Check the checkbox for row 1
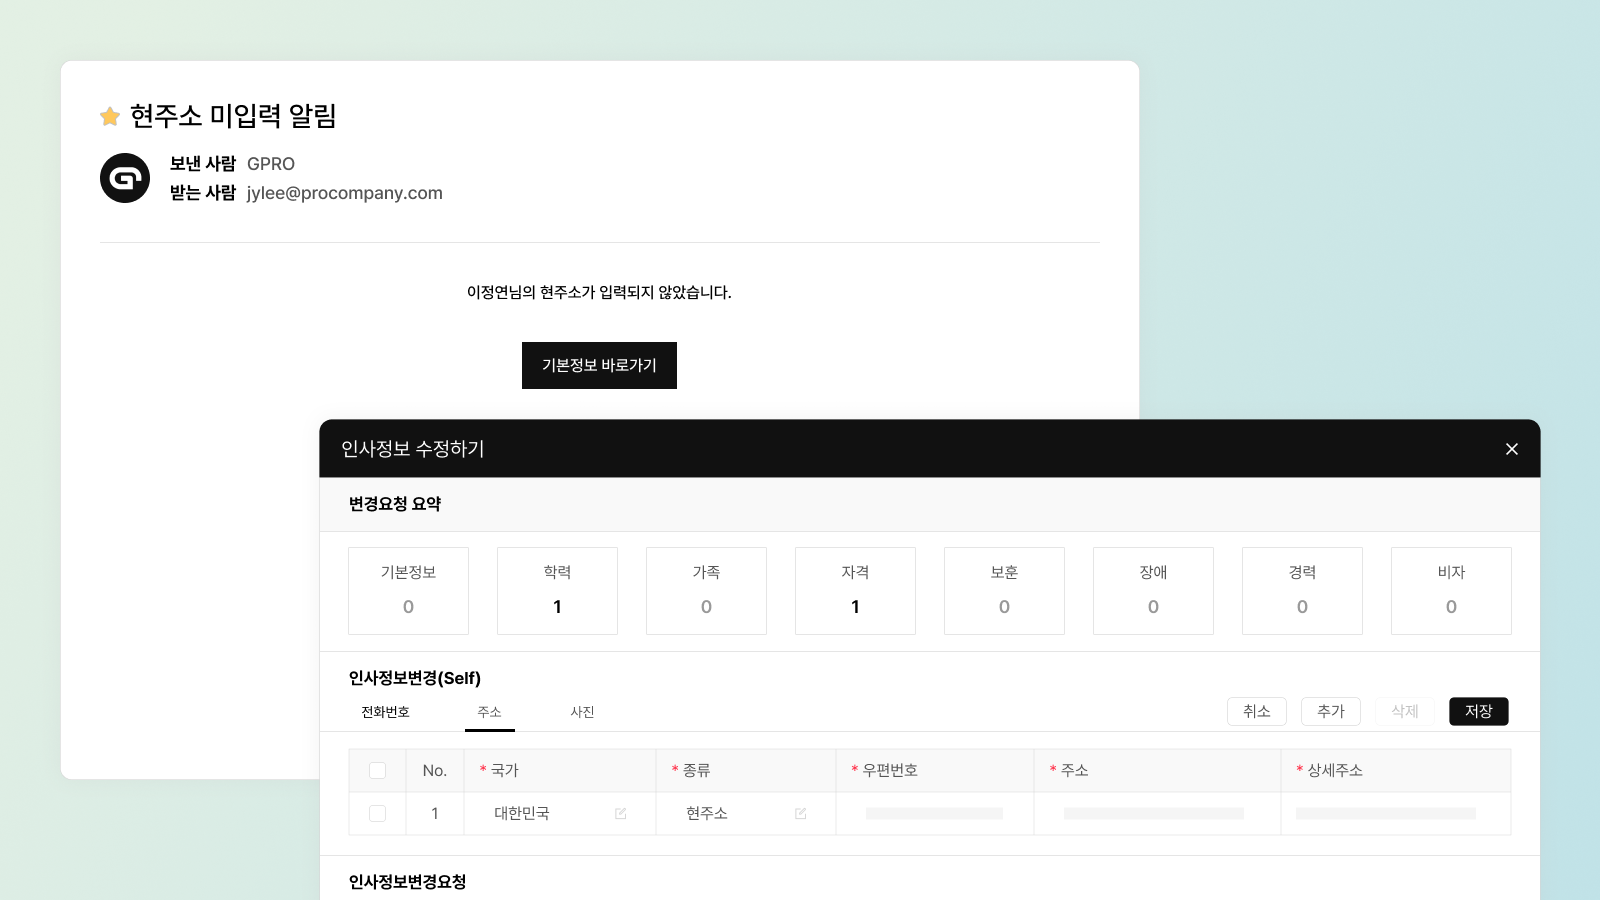Screen dimensions: 1600x900 point(377,814)
